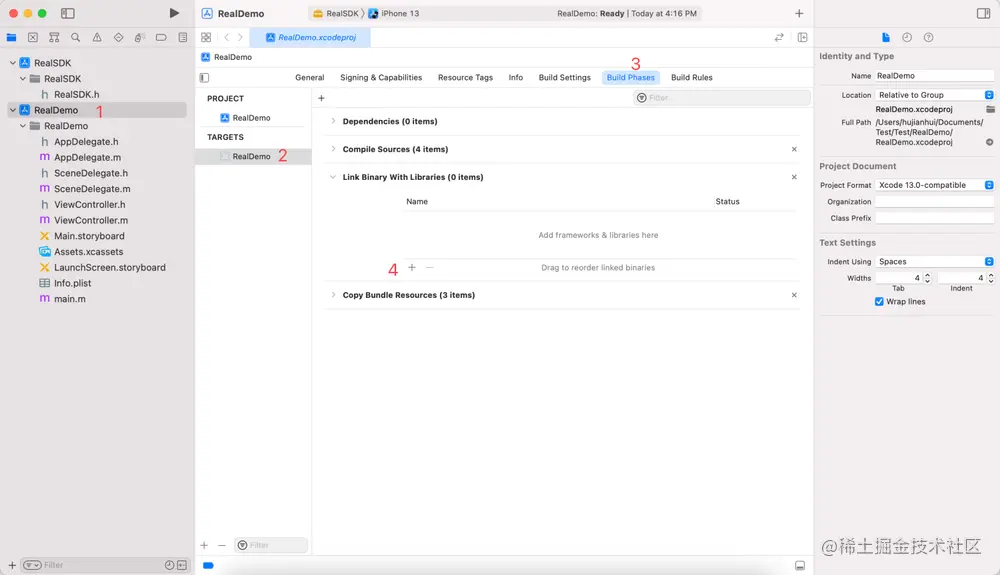Open Main.storyboard file
Viewport: 1000px width, 575px height.
click(x=89, y=236)
